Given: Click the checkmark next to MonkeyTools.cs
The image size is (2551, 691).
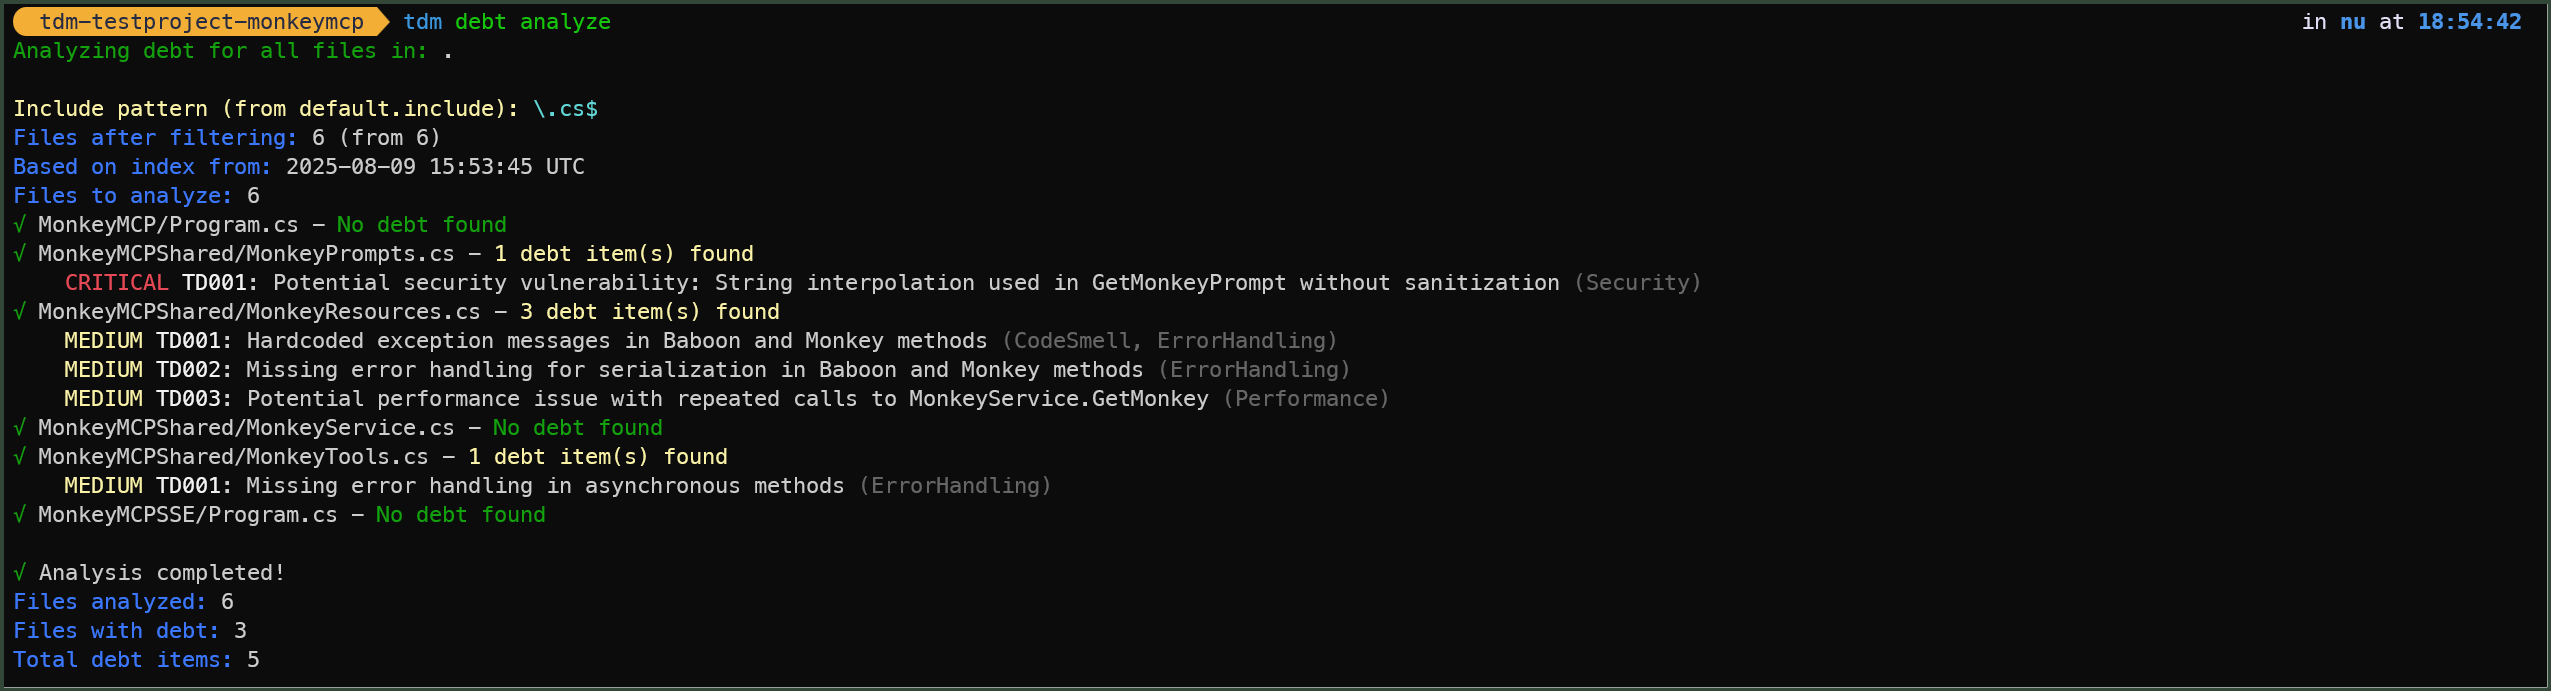Looking at the screenshot, I should click(19, 457).
